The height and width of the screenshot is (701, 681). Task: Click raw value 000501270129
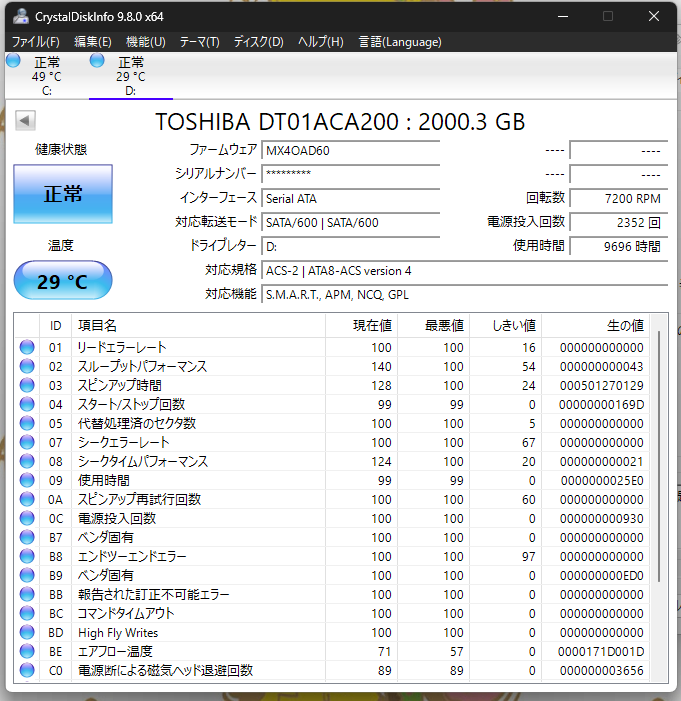pyautogui.click(x=601, y=385)
